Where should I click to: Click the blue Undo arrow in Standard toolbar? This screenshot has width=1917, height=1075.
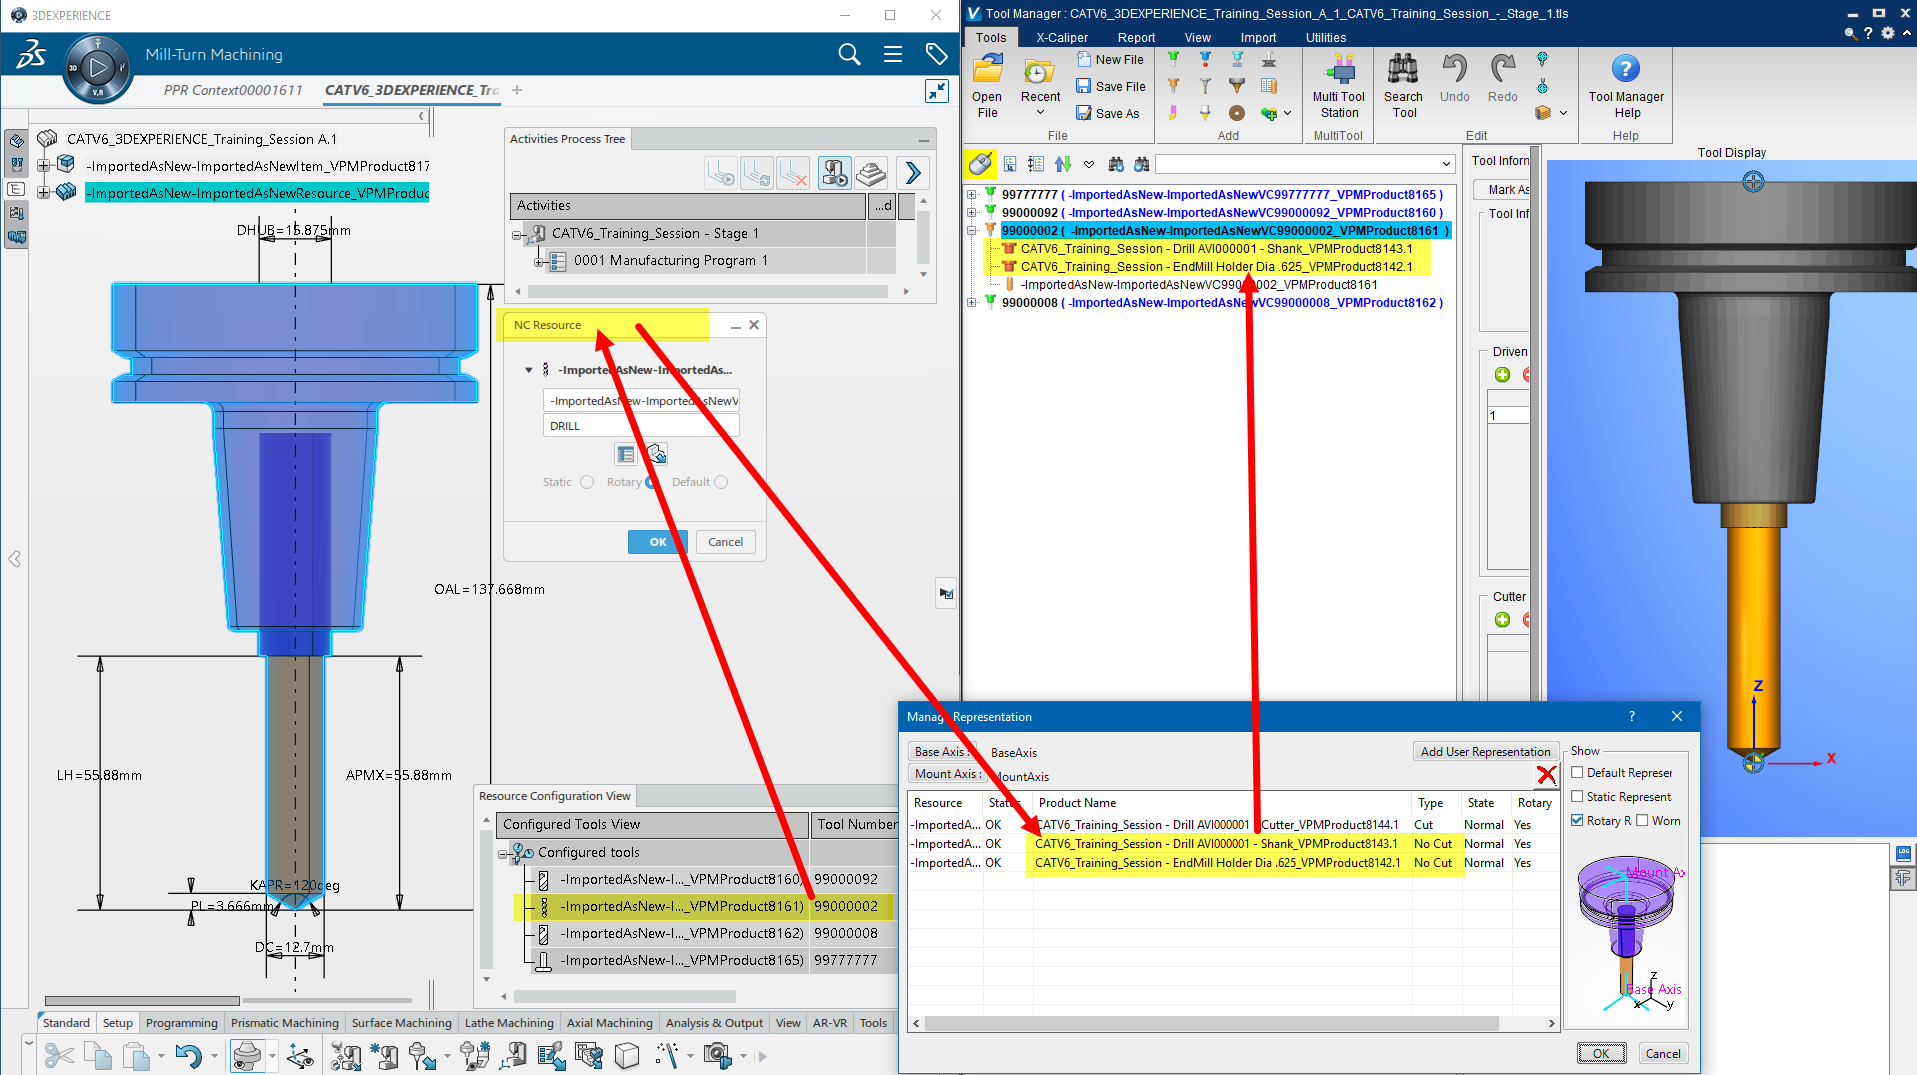point(188,1056)
